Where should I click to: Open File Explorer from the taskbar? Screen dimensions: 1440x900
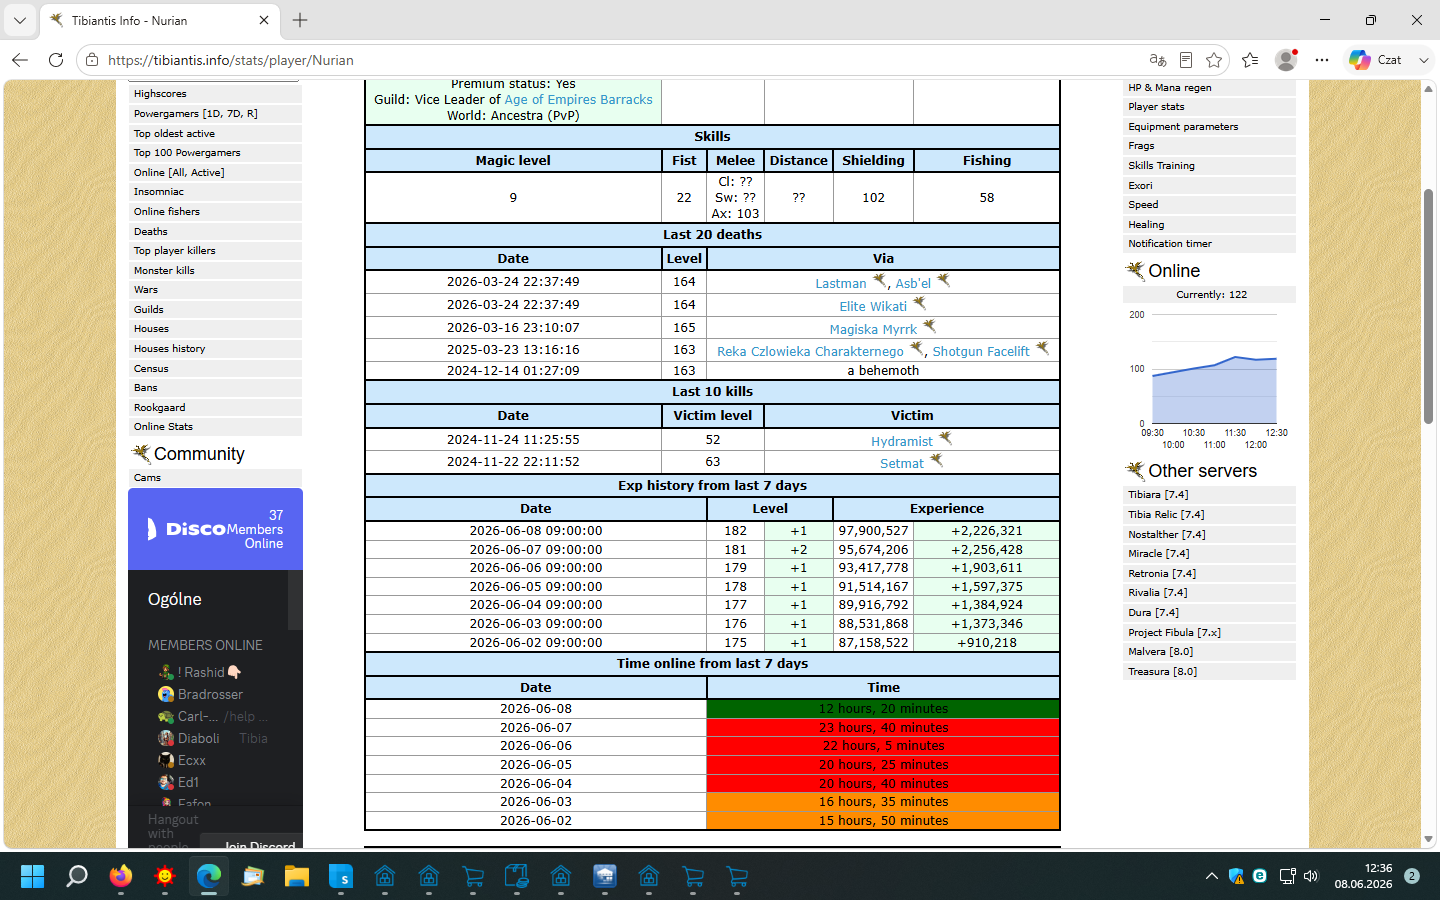click(297, 877)
